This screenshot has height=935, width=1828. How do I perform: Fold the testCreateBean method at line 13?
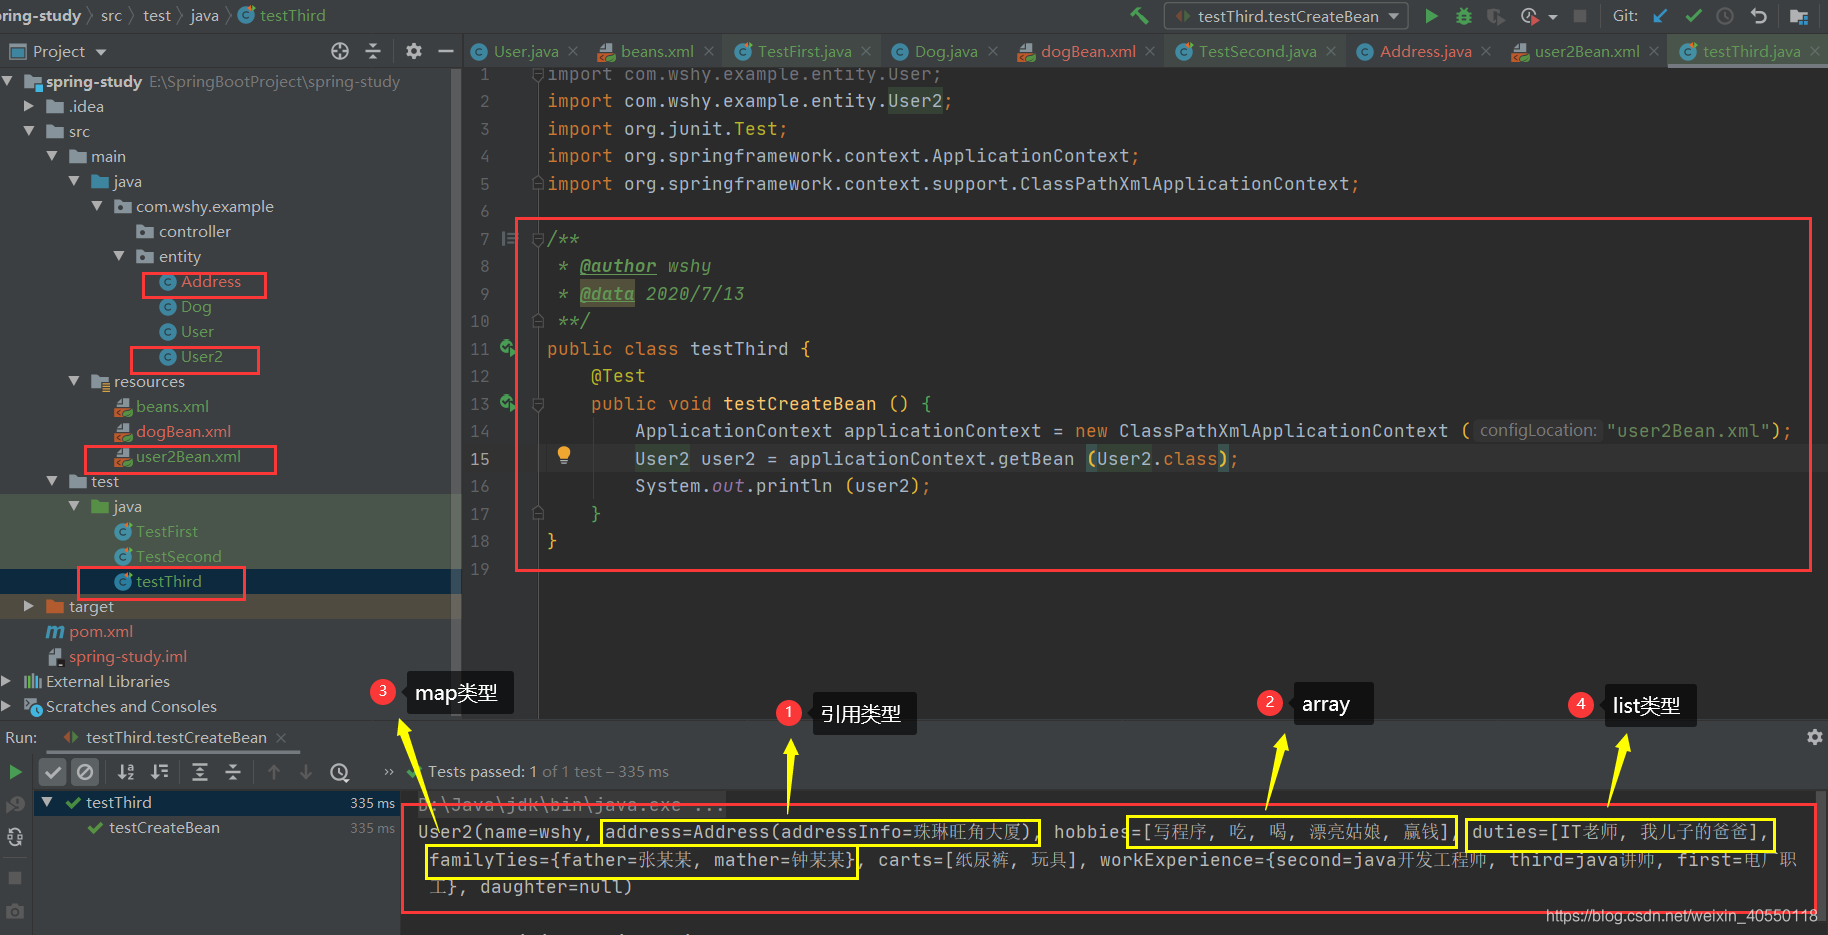[x=538, y=404]
